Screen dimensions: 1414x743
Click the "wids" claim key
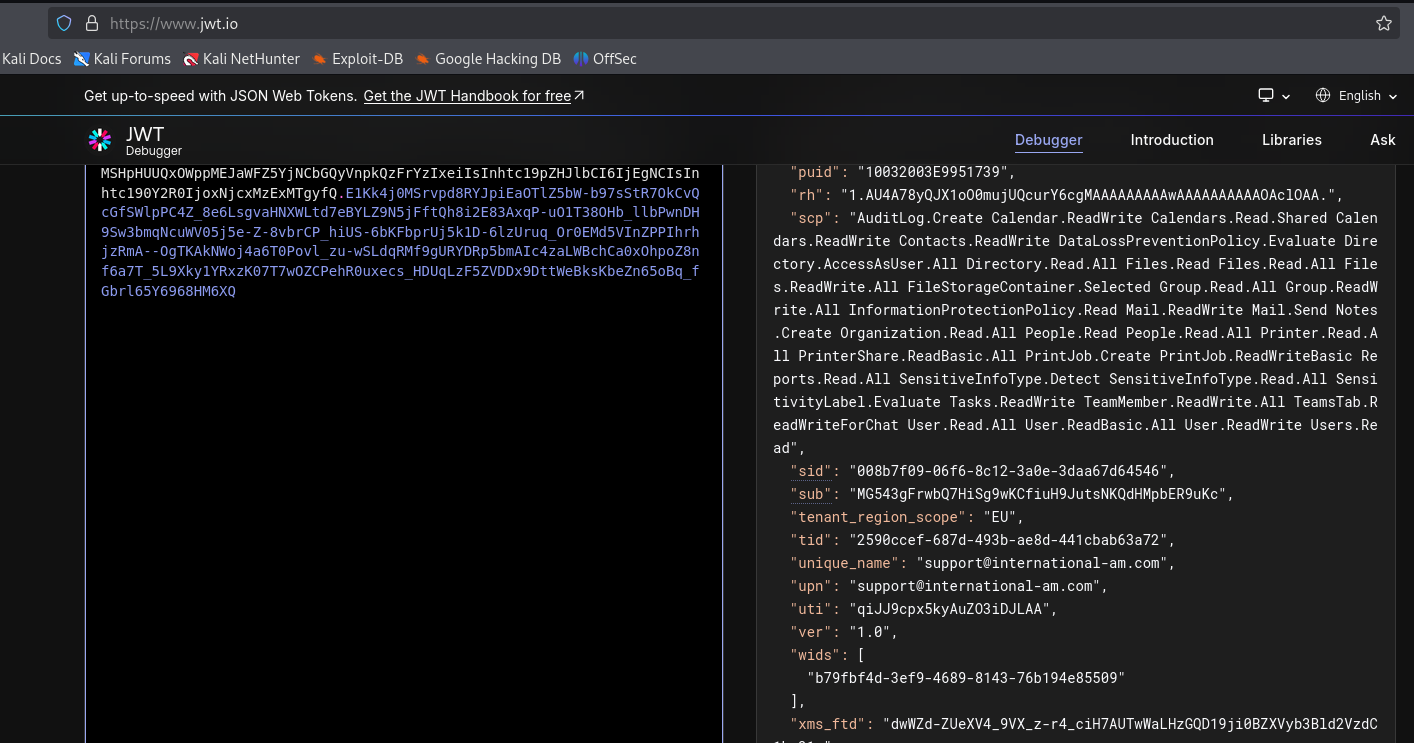[815, 655]
